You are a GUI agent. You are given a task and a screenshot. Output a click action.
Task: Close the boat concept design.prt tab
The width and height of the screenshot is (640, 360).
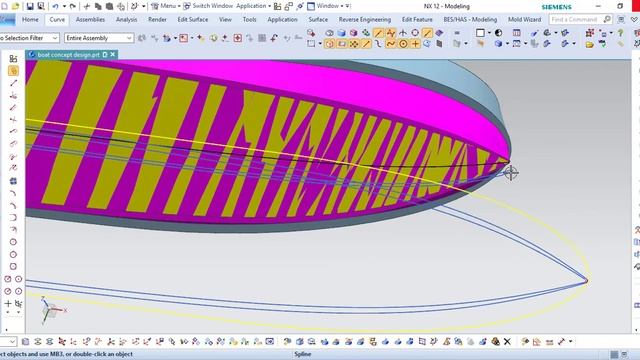click(113, 54)
